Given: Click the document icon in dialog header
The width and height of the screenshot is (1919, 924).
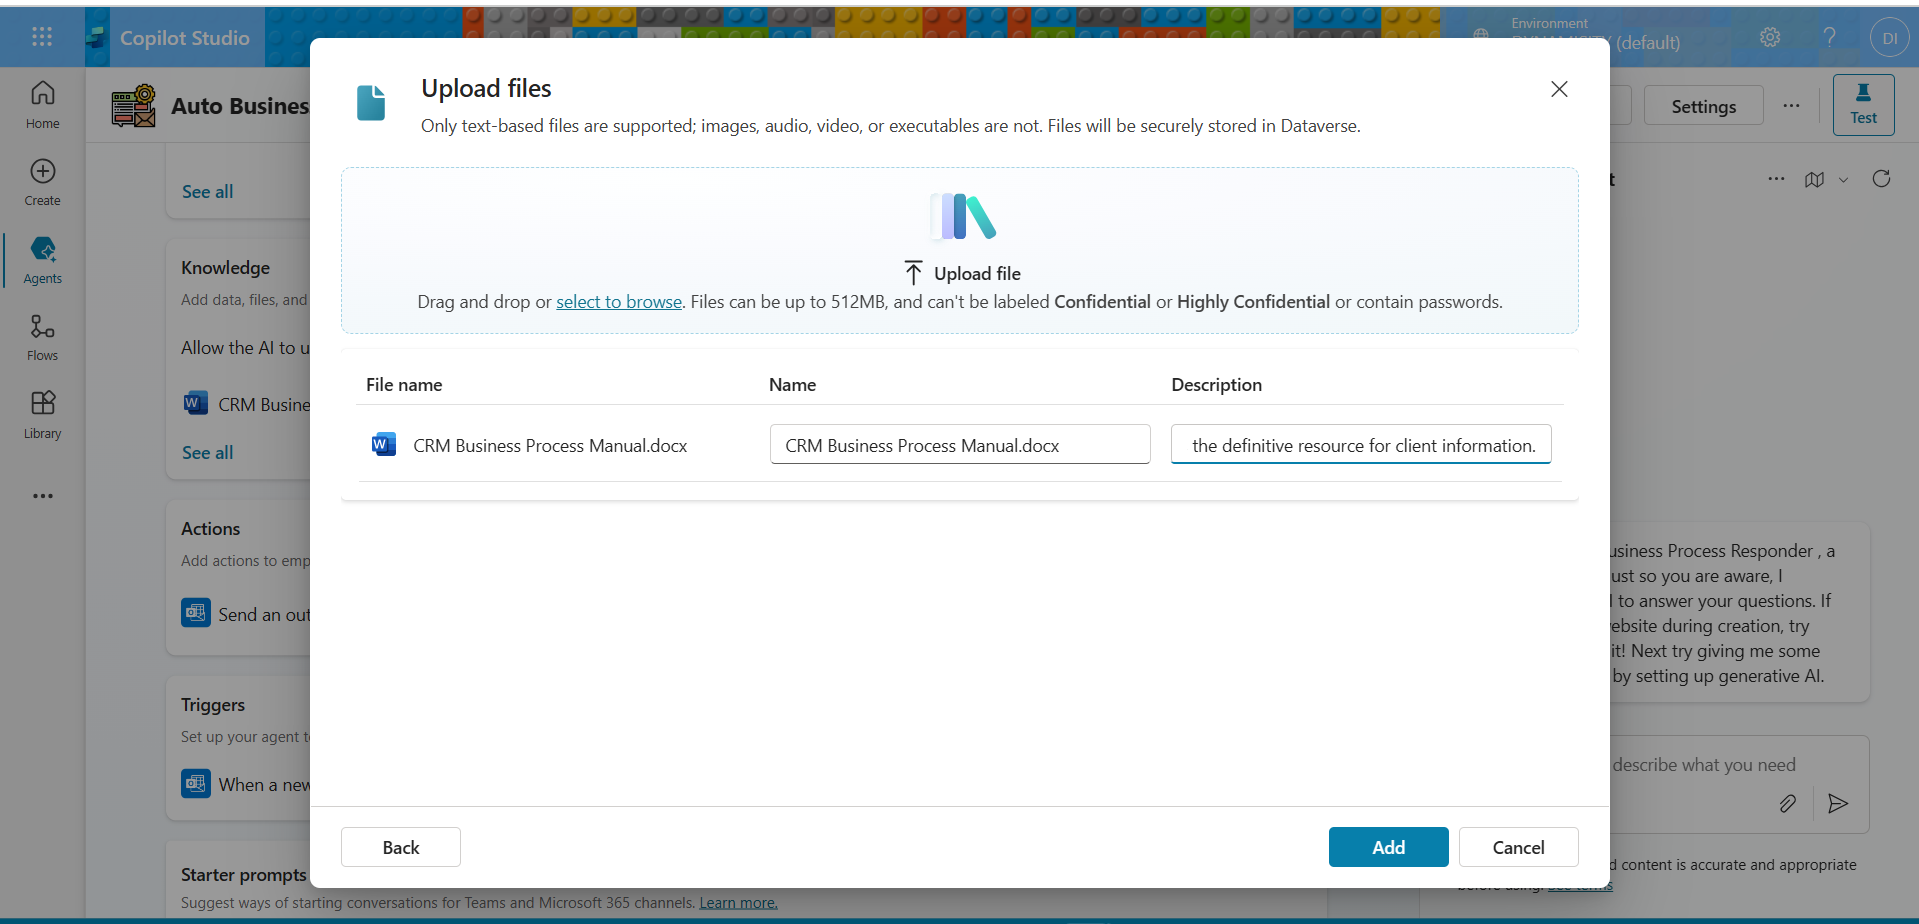Looking at the screenshot, I should [x=371, y=102].
